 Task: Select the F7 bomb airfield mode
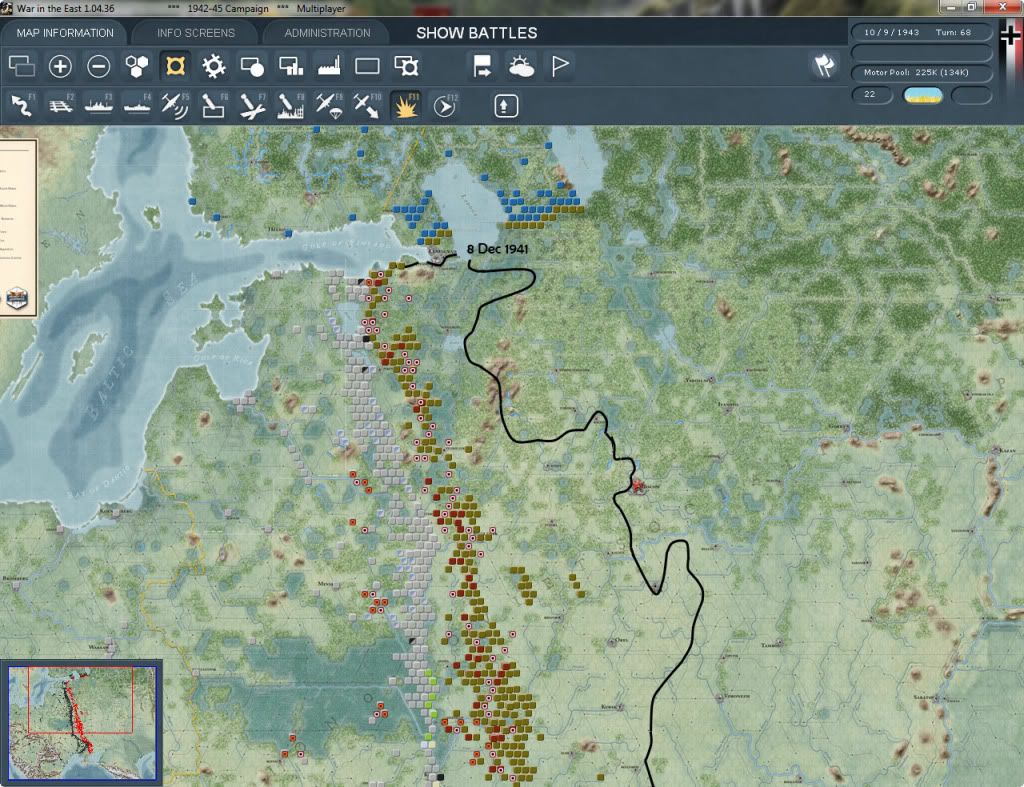click(x=252, y=106)
